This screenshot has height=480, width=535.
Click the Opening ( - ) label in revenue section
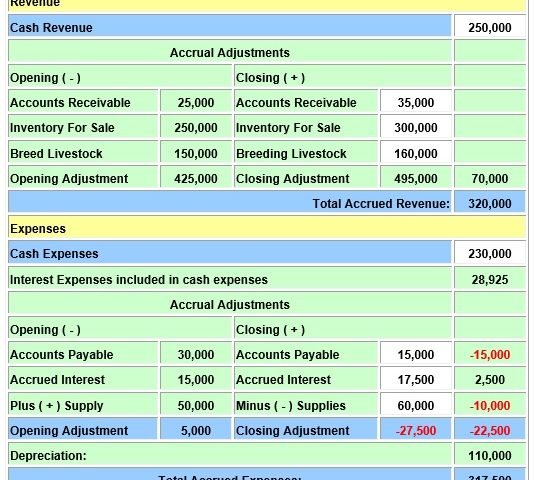pyautogui.click(x=45, y=77)
